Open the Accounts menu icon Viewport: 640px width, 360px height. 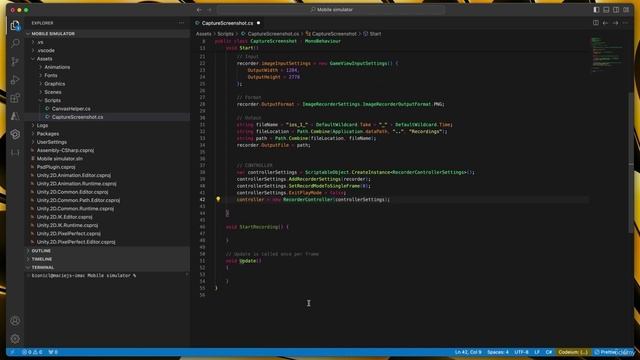pyautogui.click(x=15, y=321)
